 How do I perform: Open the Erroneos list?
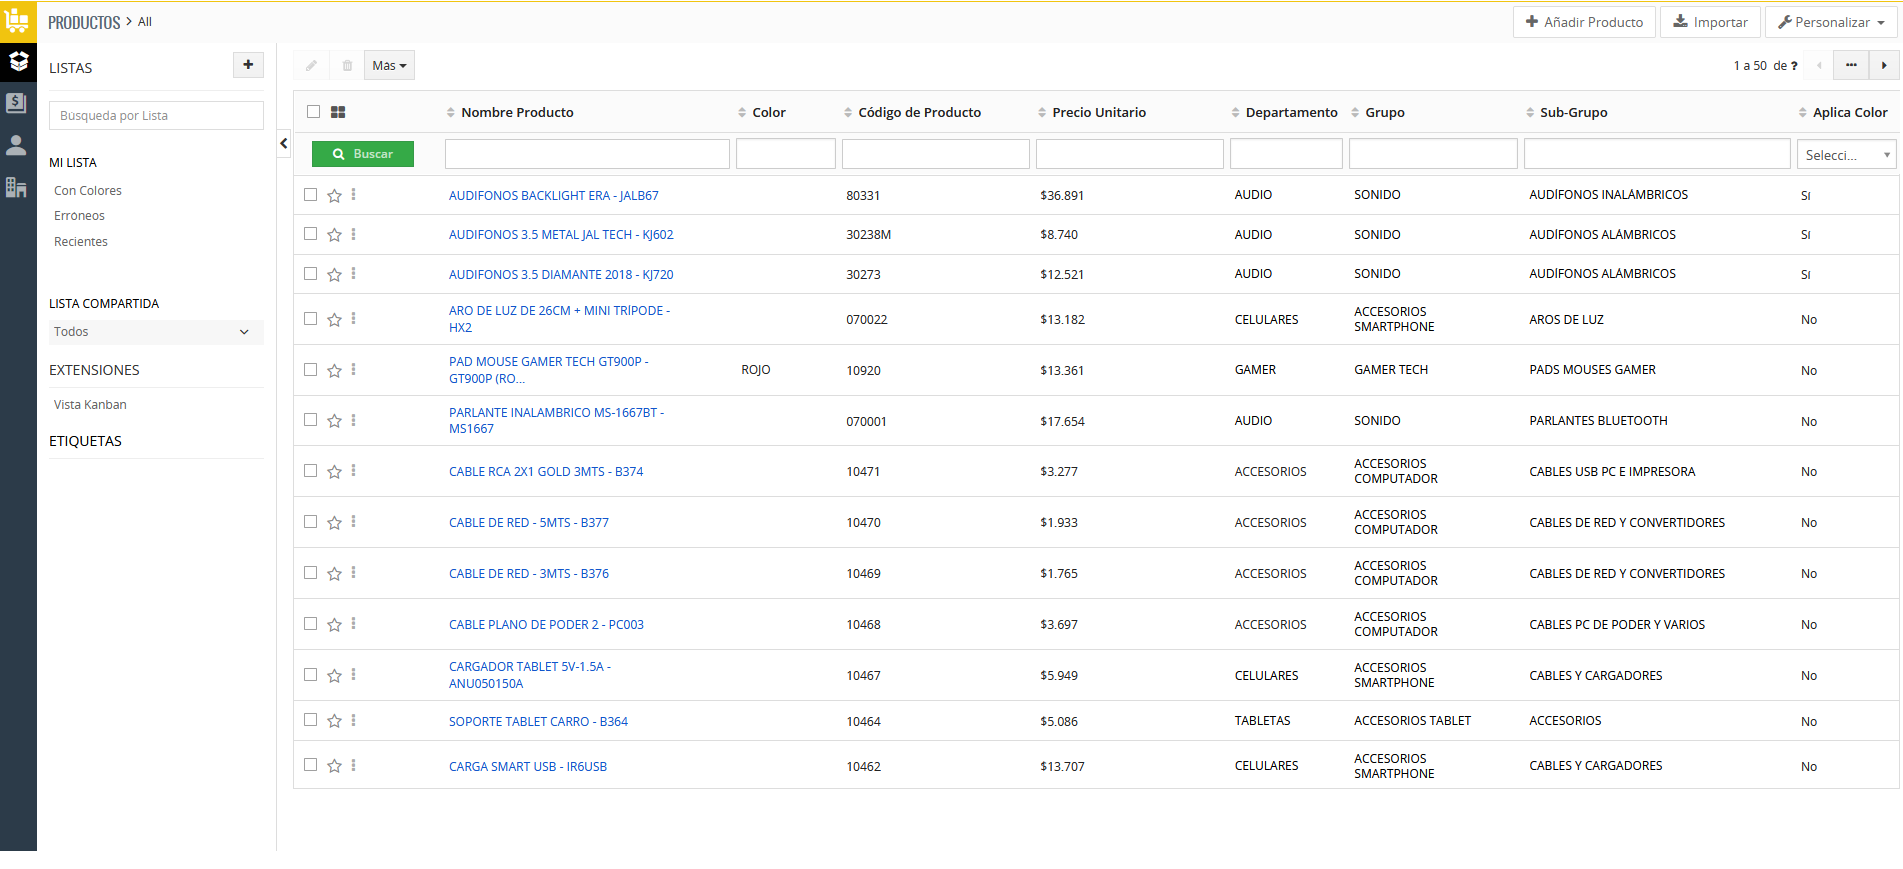pos(79,216)
